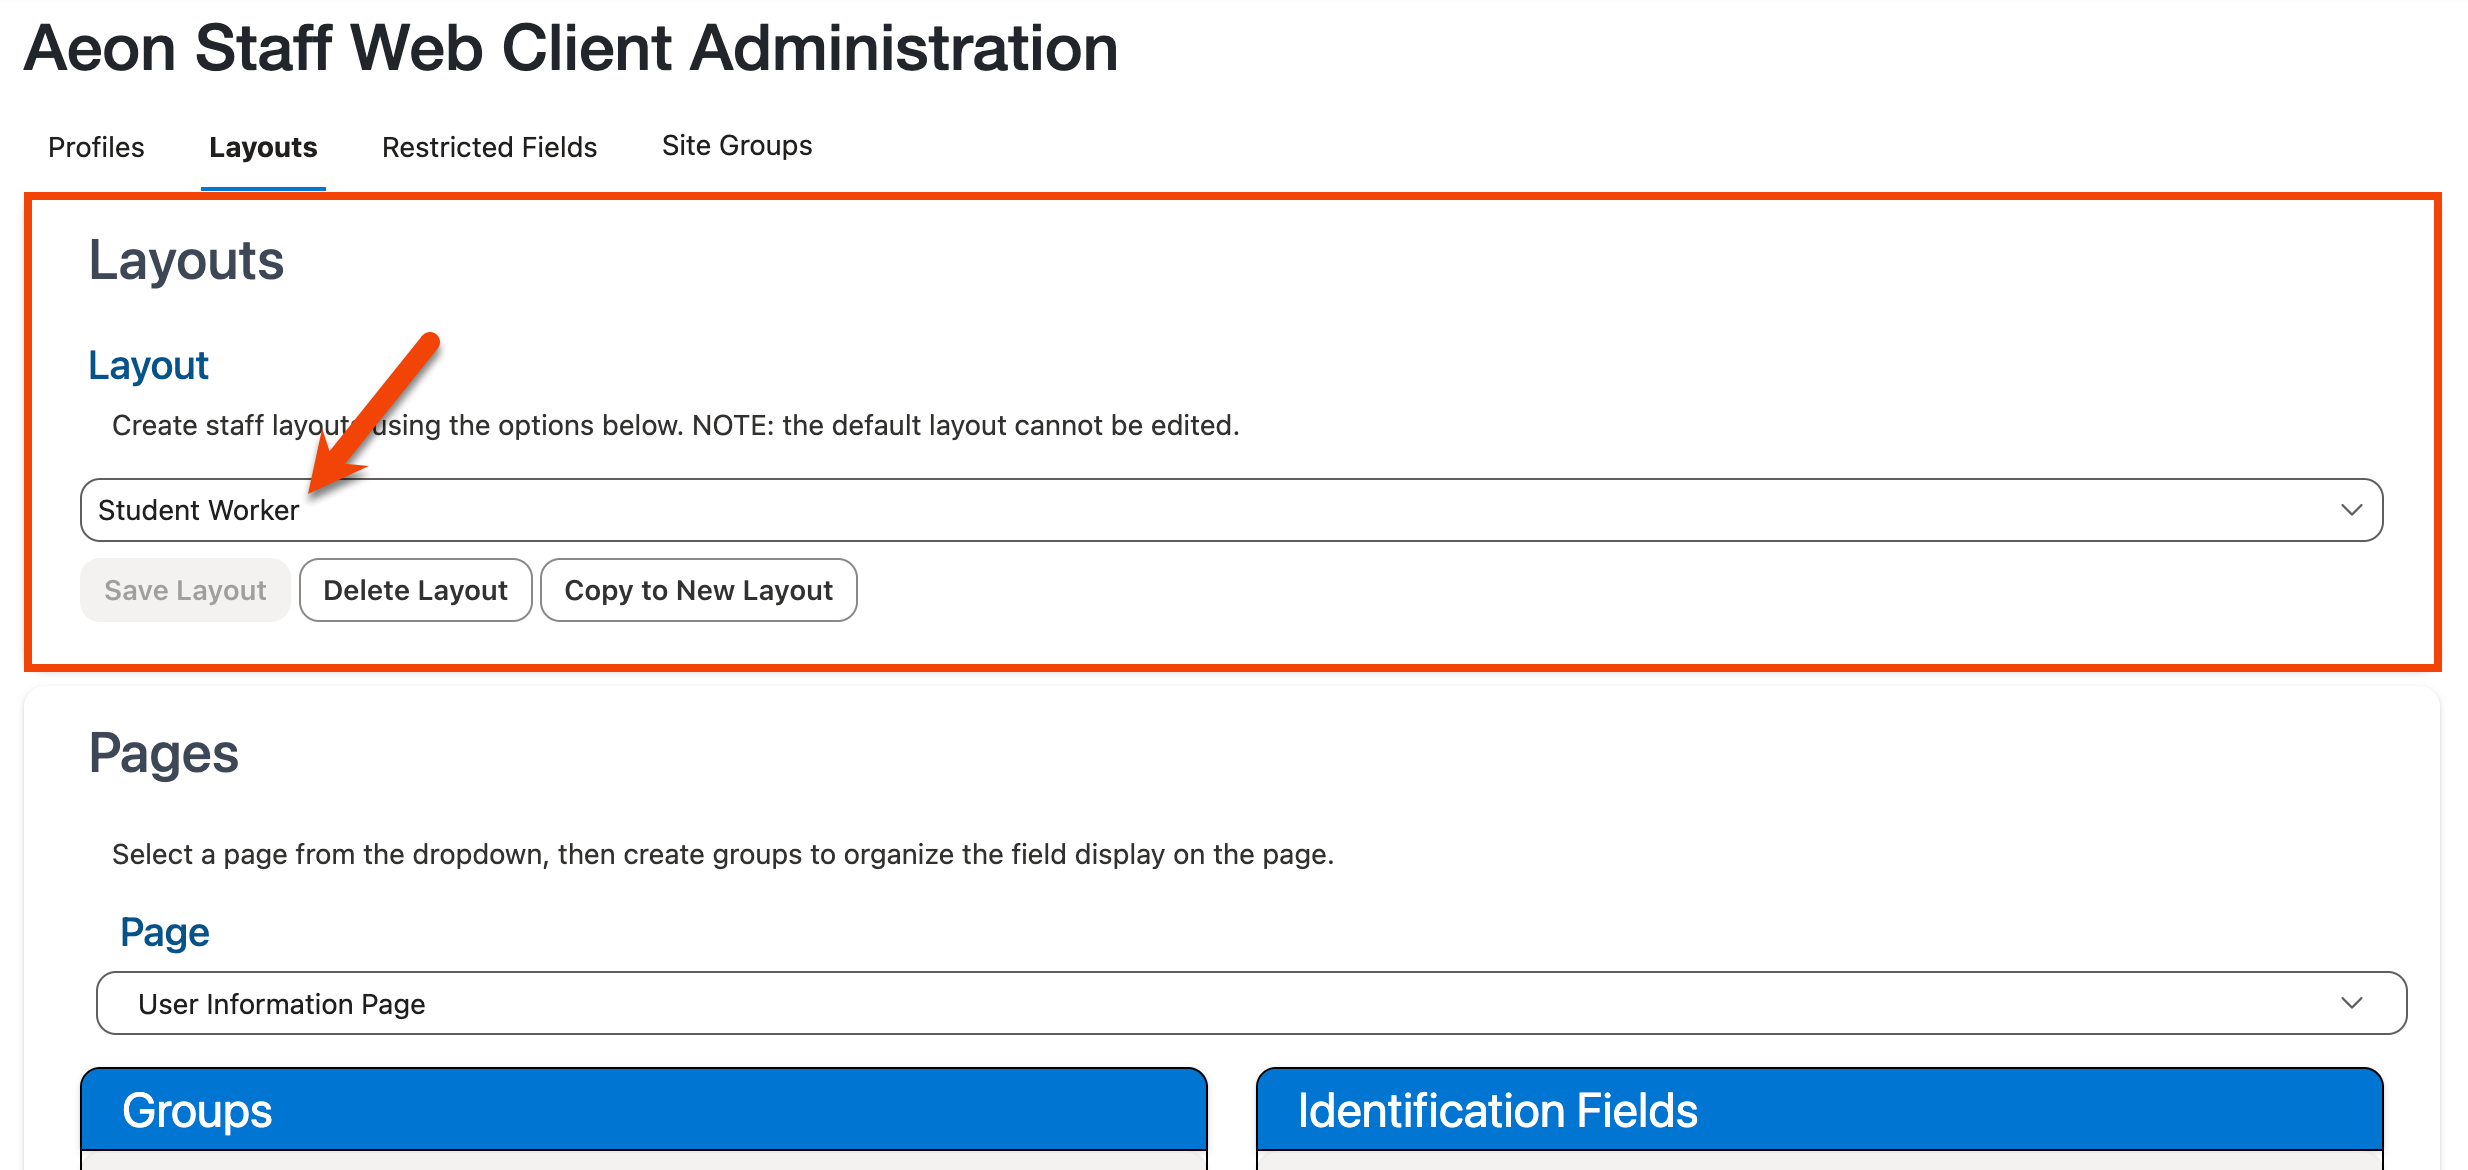Click the Aeon Staff Web Client Administration title
The height and width of the screenshot is (1170, 2468).
pos(571,48)
